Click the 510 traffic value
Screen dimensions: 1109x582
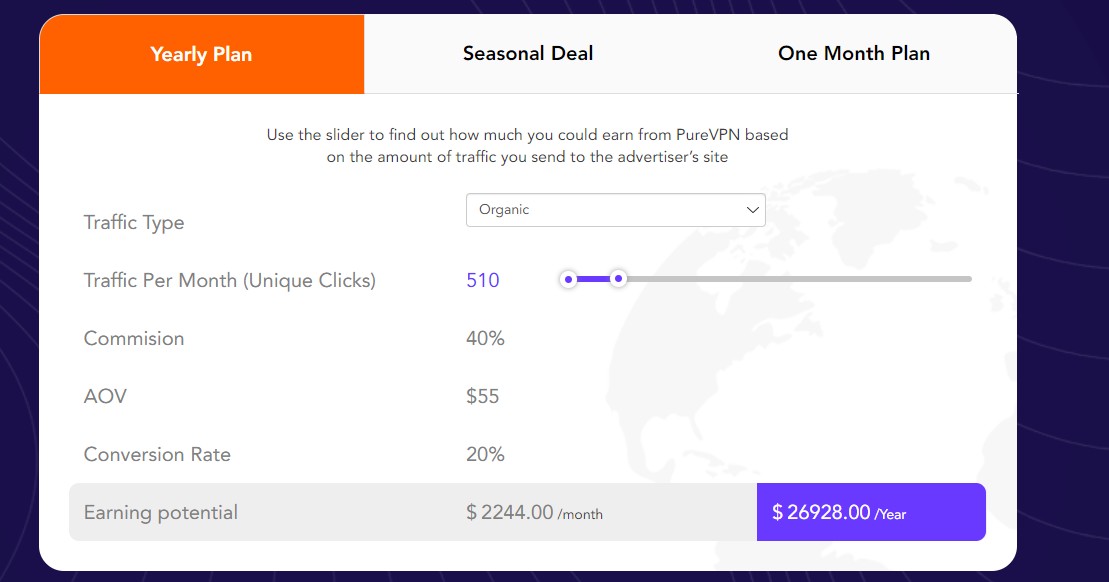click(x=483, y=280)
